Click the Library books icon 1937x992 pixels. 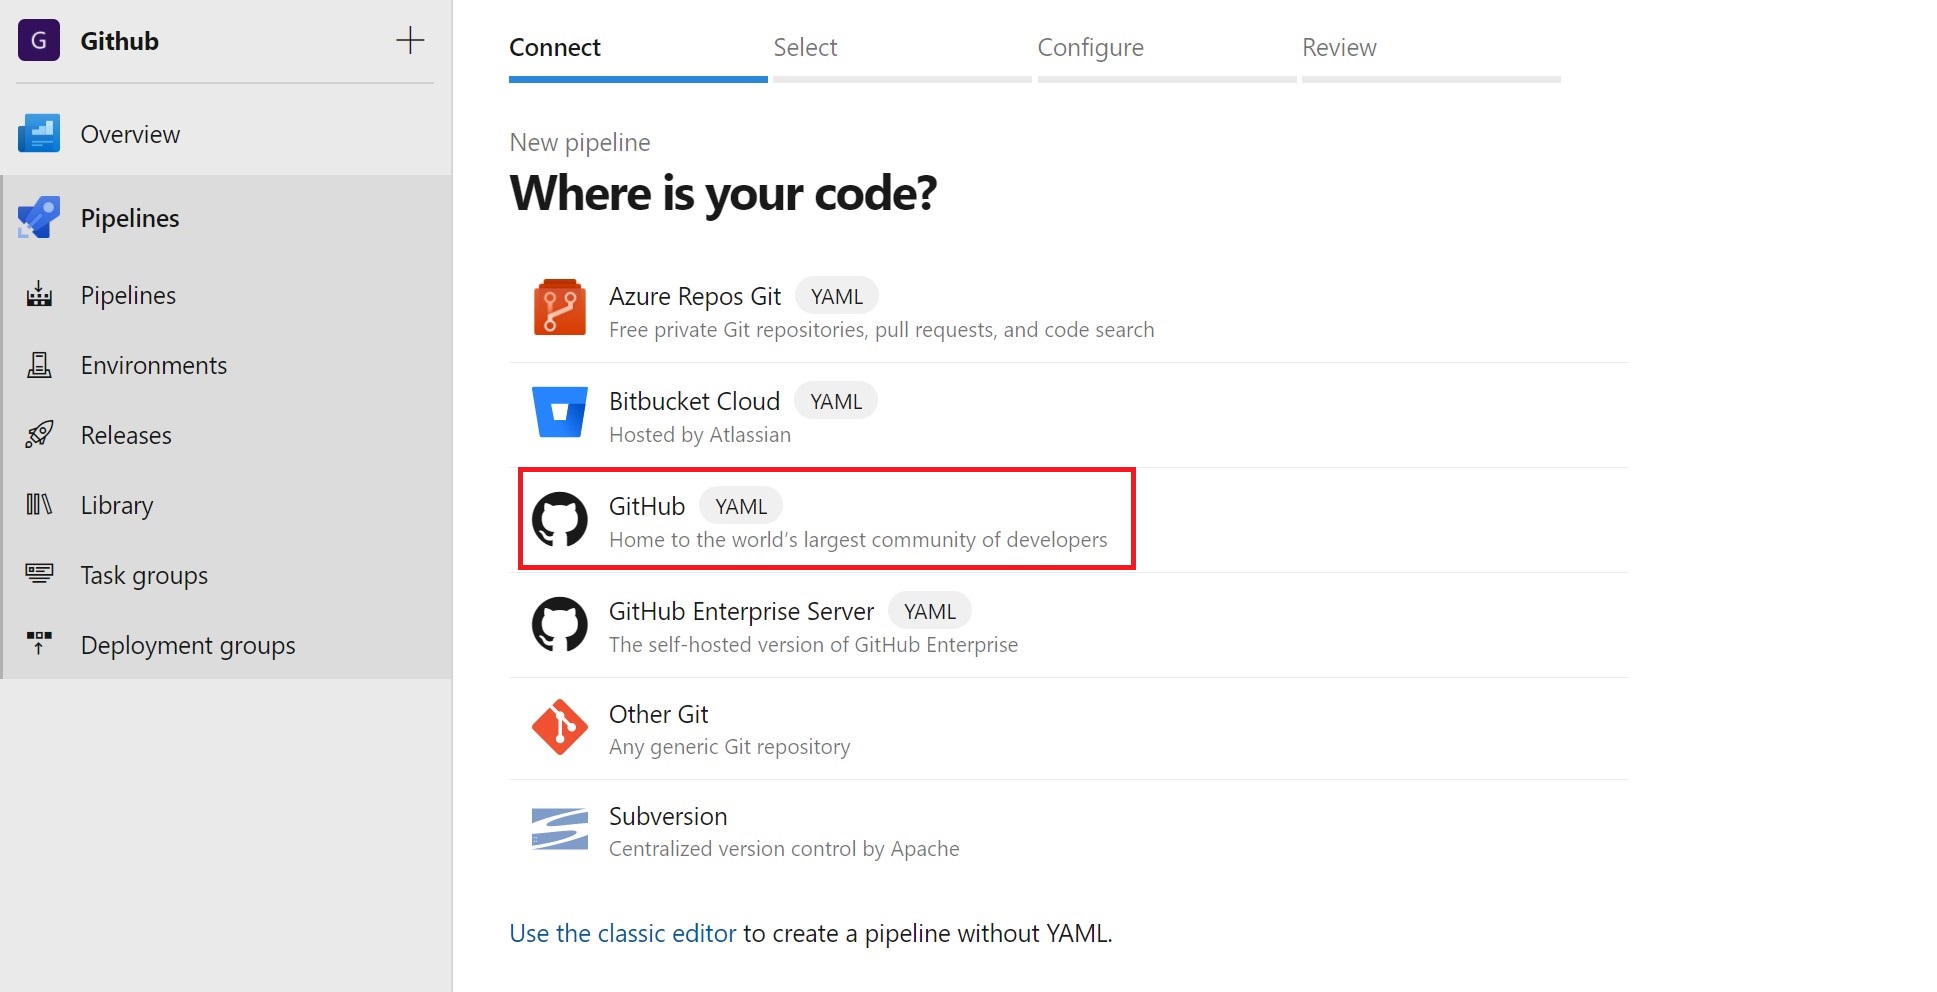(x=39, y=504)
